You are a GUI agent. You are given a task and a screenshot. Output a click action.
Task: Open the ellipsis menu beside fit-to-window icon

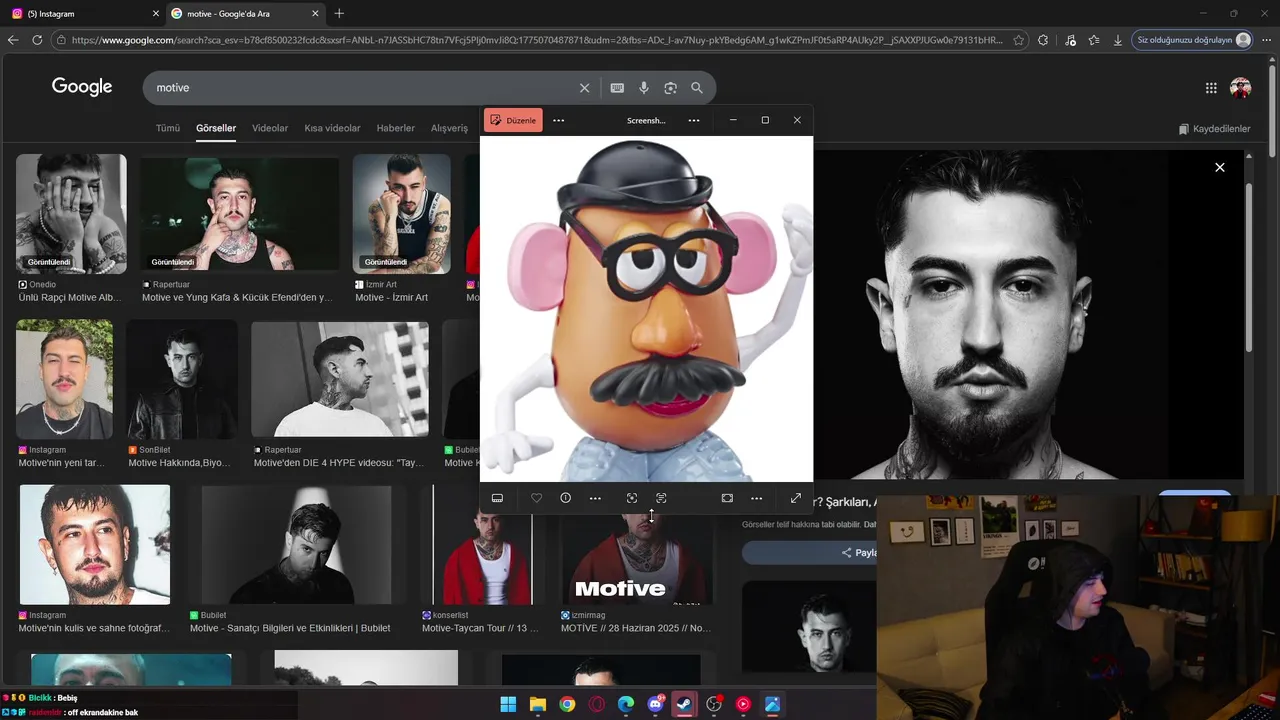tap(756, 498)
